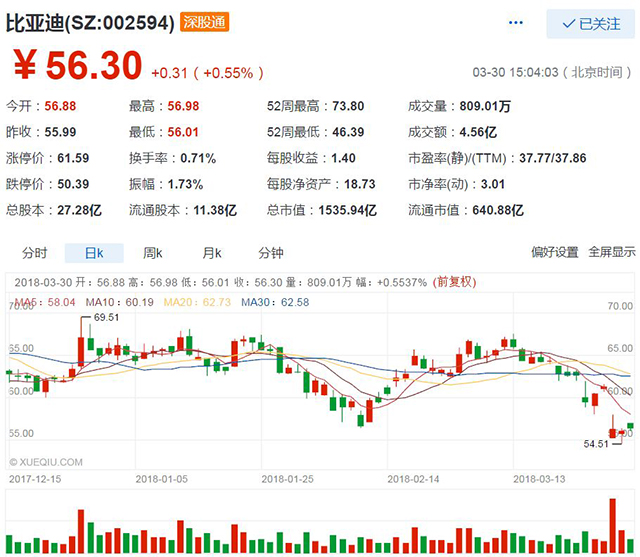Open the 月k chart tab

click(x=212, y=253)
